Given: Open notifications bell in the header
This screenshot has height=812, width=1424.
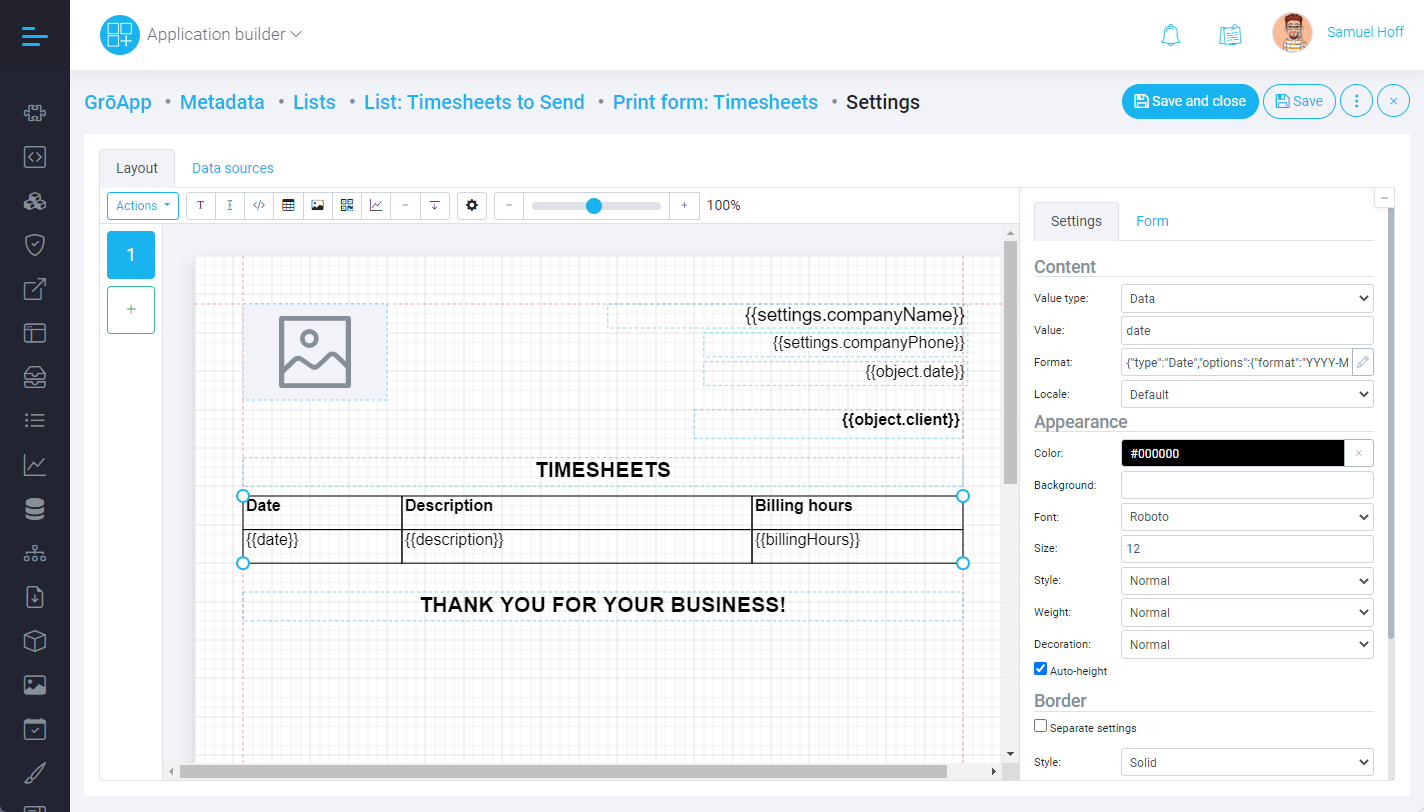Looking at the screenshot, I should (1170, 34).
